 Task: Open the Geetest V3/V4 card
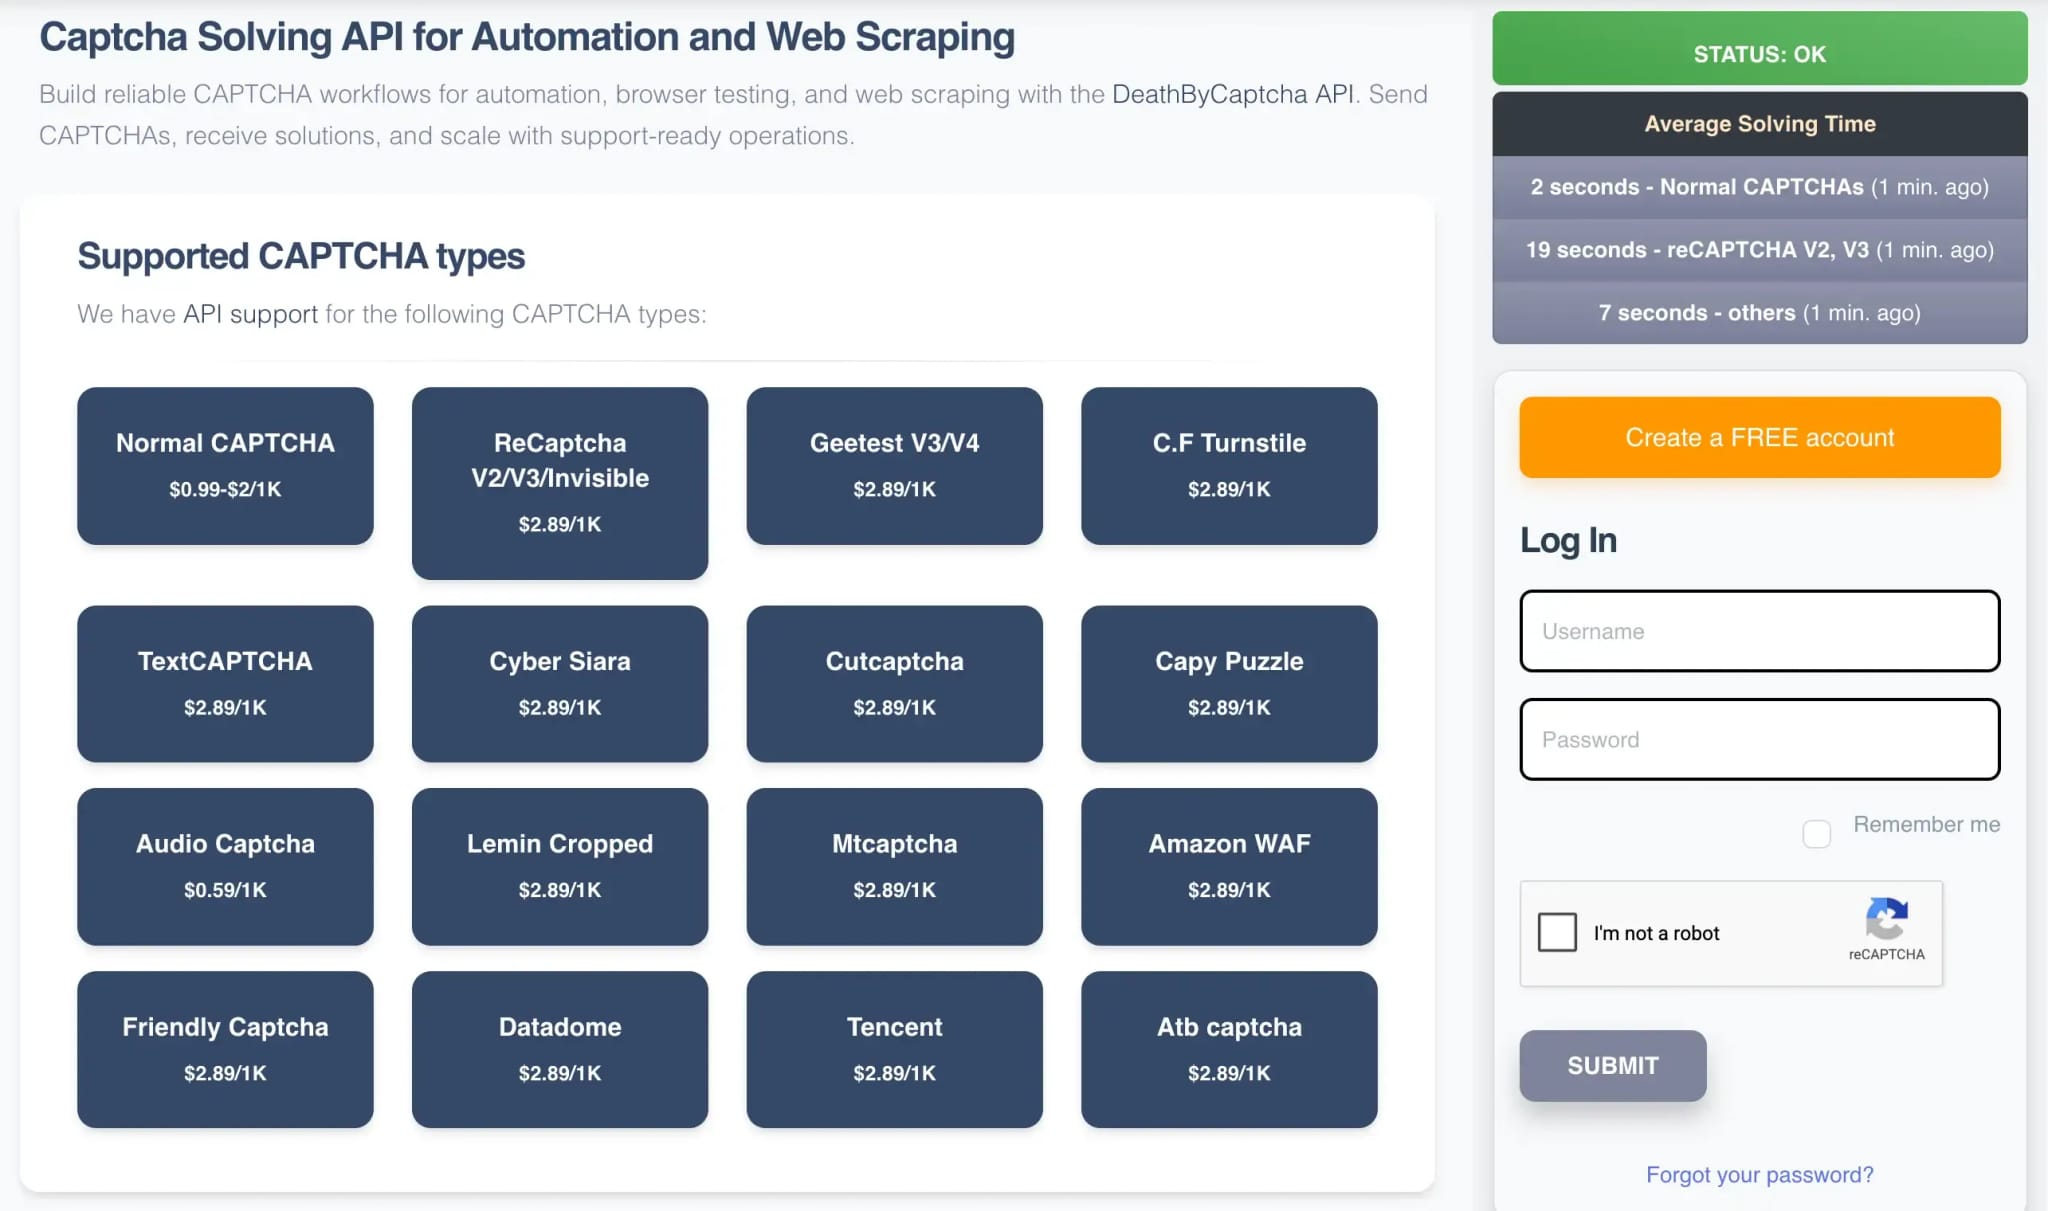(894, 466)
